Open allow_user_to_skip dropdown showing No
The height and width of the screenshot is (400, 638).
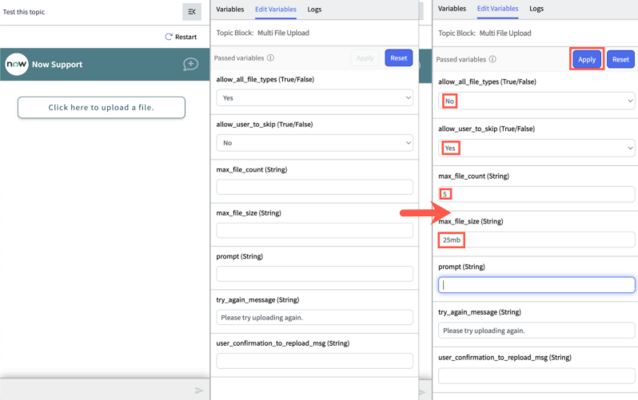click(315, 143)
